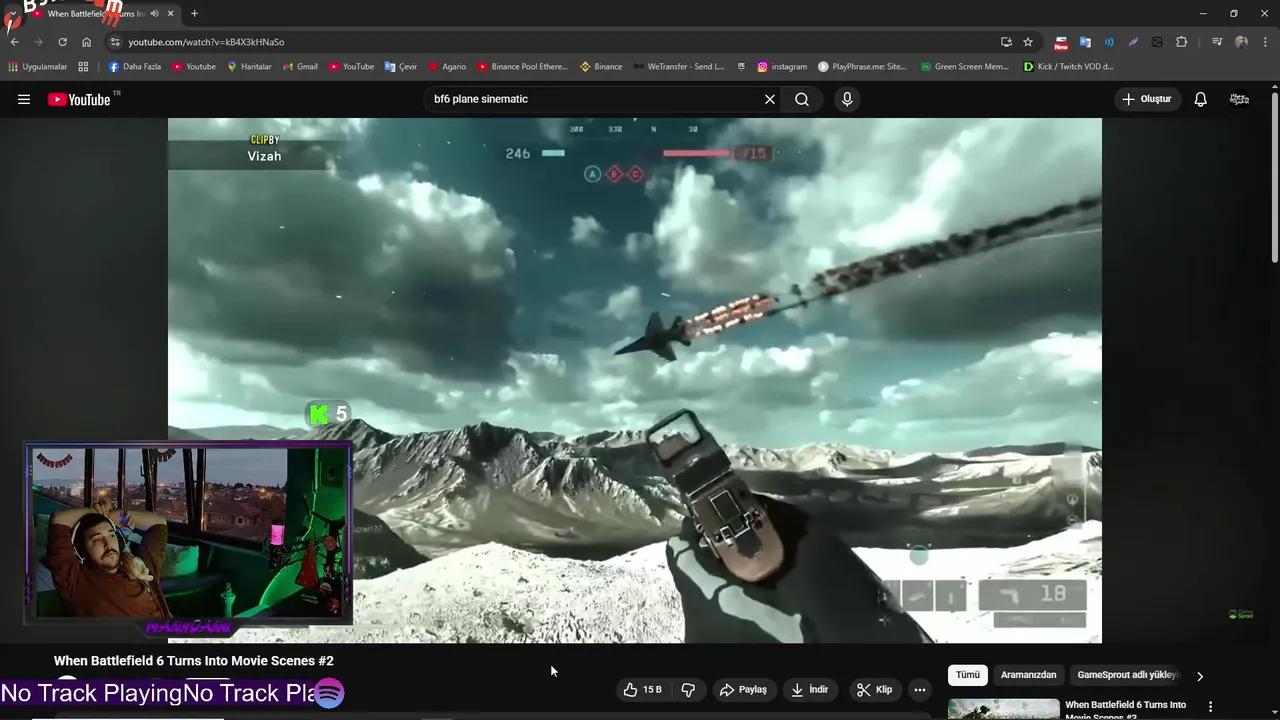The height and width of the screenshot is (720, 1280).
Task: Click the video title text
Action: [x=194, y=661]
